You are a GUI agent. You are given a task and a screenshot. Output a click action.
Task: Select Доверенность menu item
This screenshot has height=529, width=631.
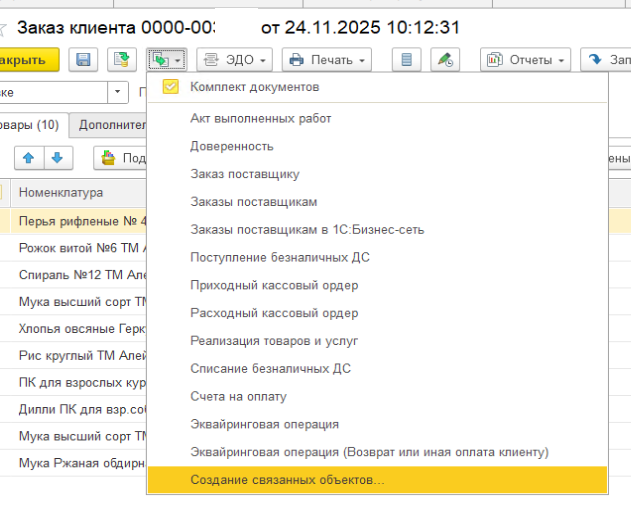[377, 146]
